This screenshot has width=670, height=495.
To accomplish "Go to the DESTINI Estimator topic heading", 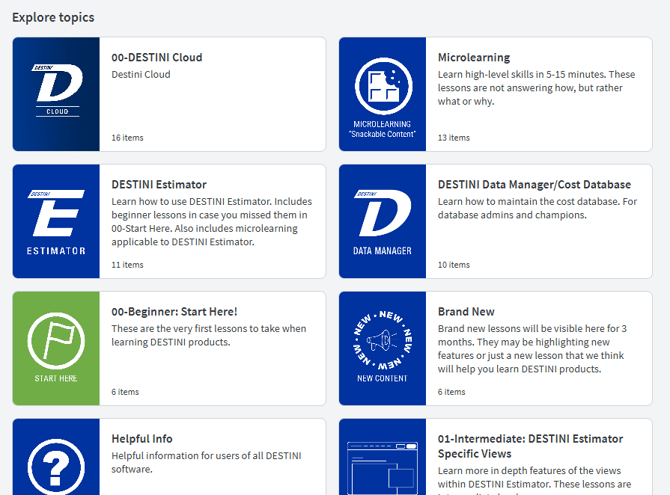I will (x=159, y=185).
